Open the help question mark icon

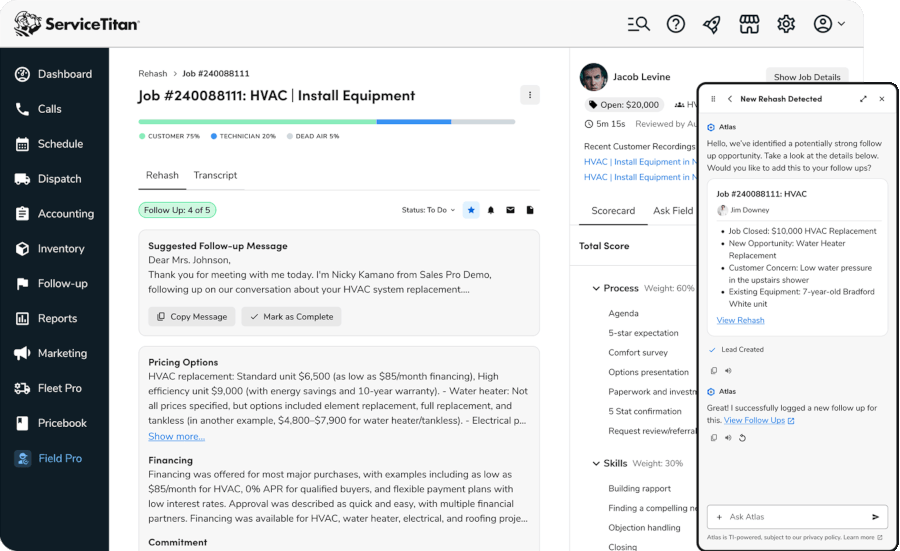pos(676,24)
